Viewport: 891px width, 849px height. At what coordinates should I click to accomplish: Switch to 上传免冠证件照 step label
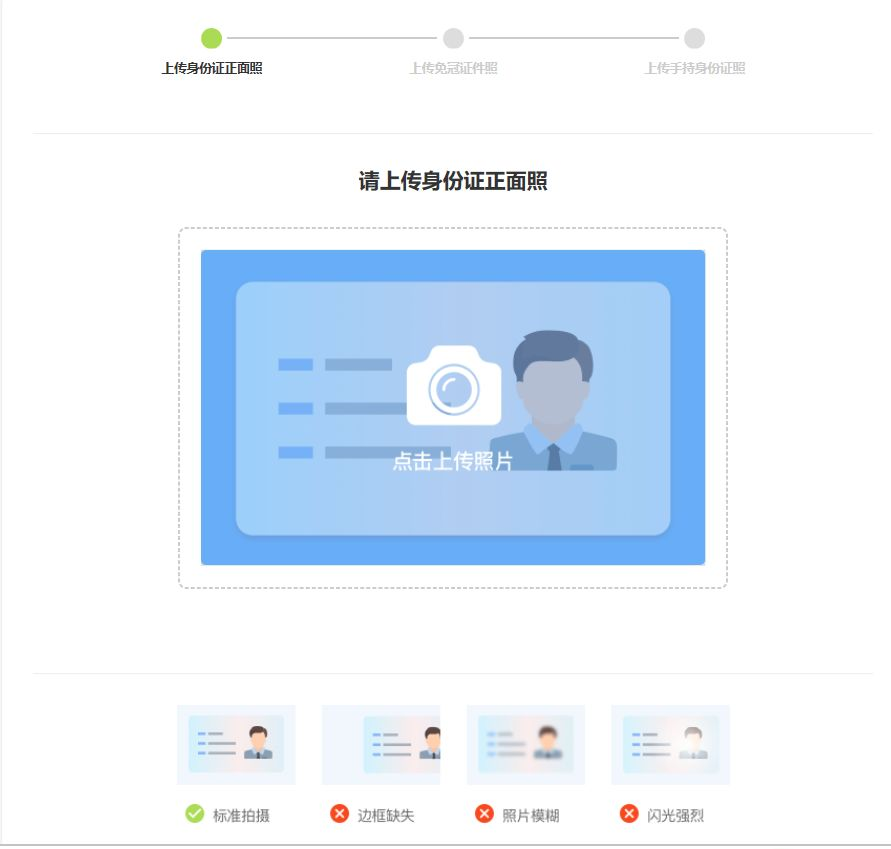pyautogui.click(x=453, y=69)
